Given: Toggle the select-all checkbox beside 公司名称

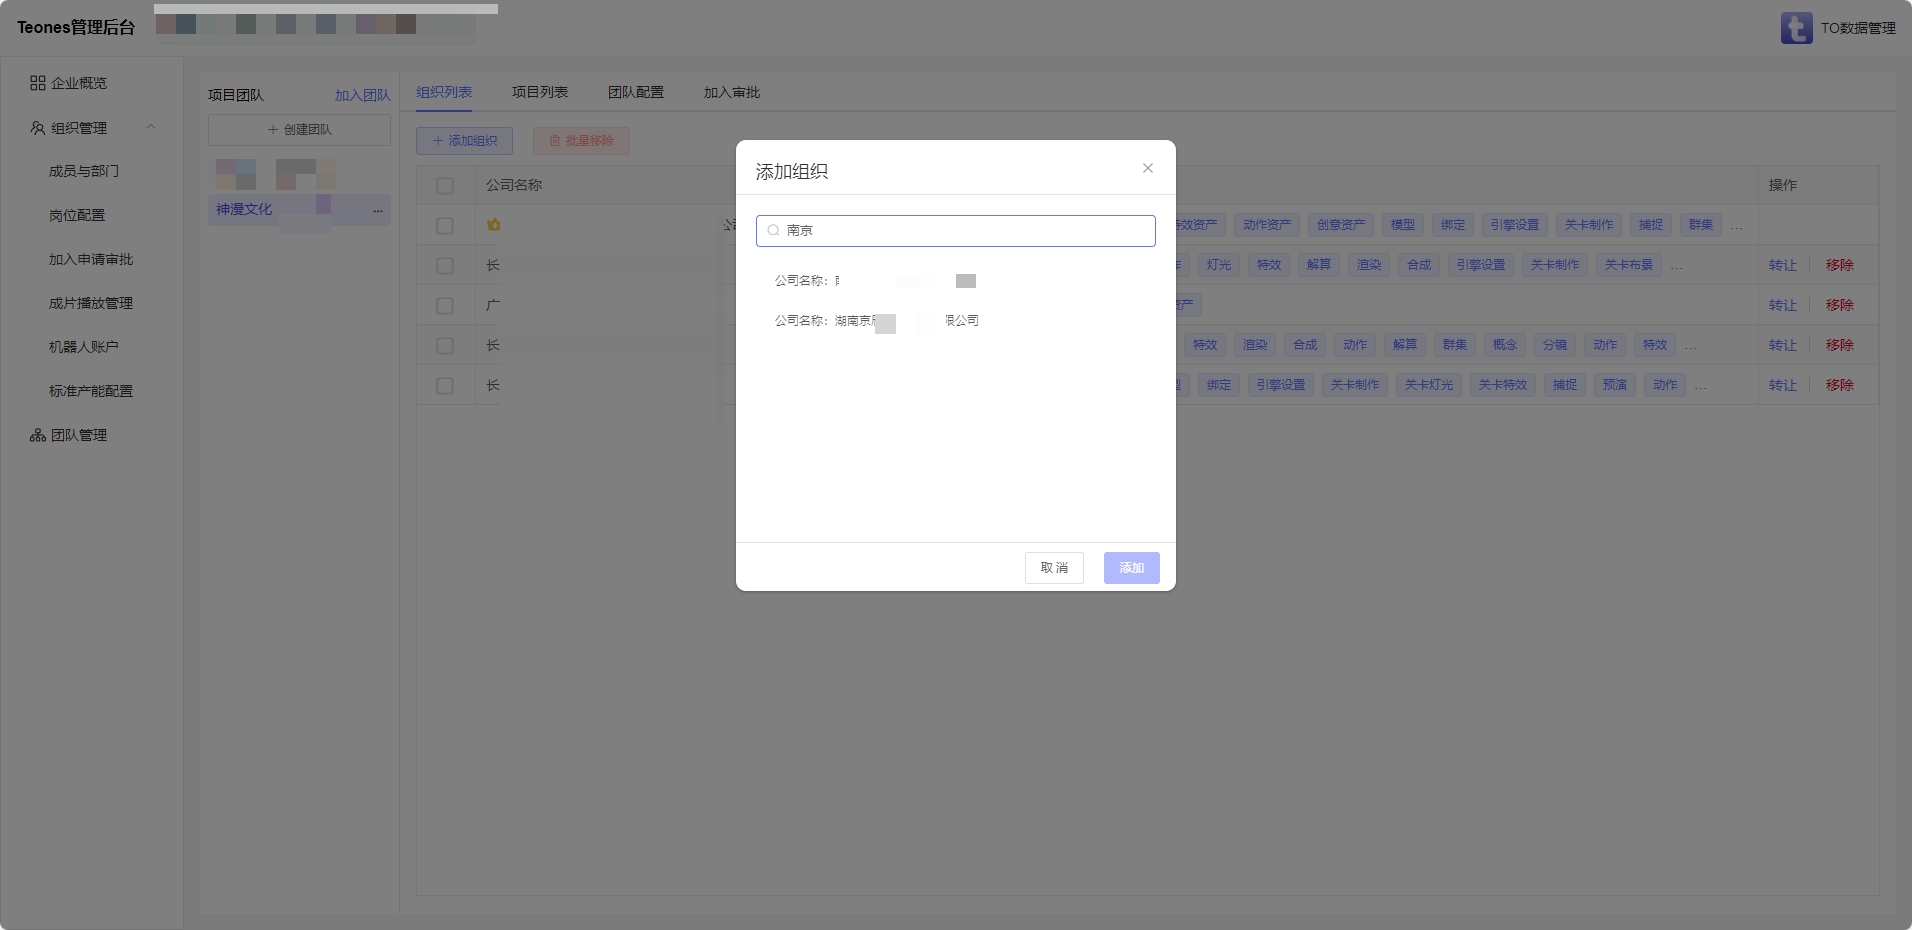Looking at the screenshot, I should pyautogui.click(x=445, y=185).
